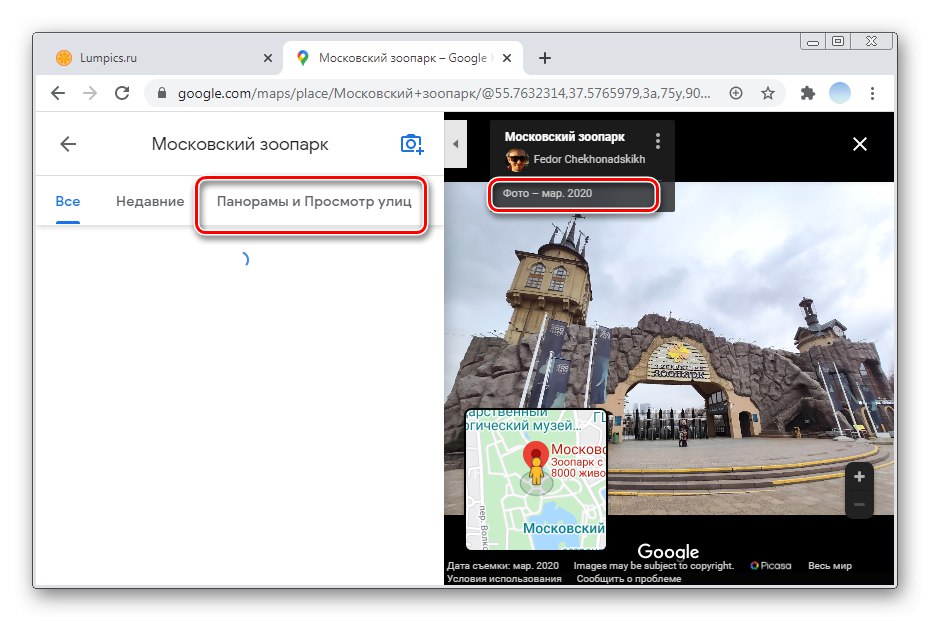Open the Все photos tab
The width and height of the screenshot is (930, 621).
click(68, 202)
